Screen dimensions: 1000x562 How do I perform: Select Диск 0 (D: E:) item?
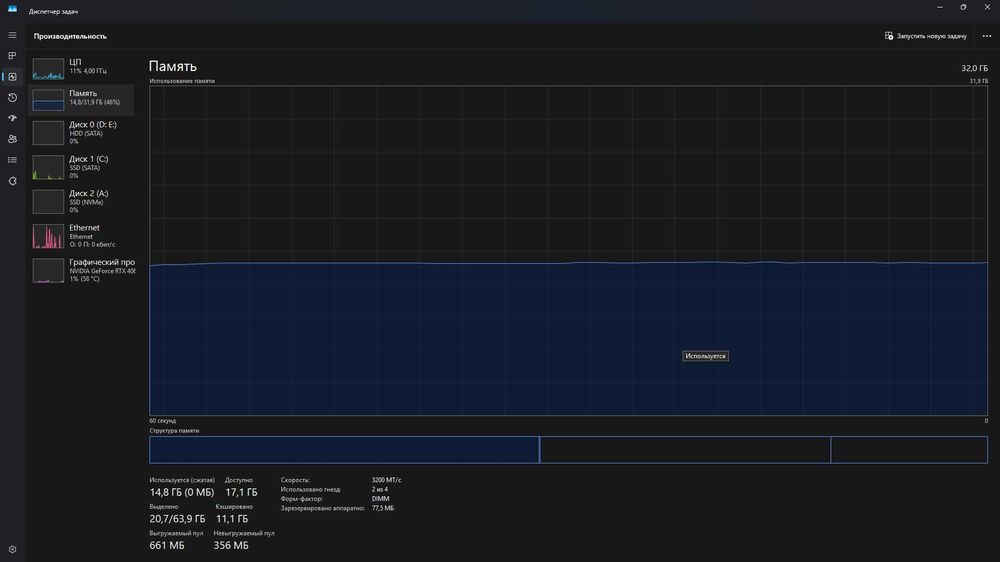click(x=82, y=133)
